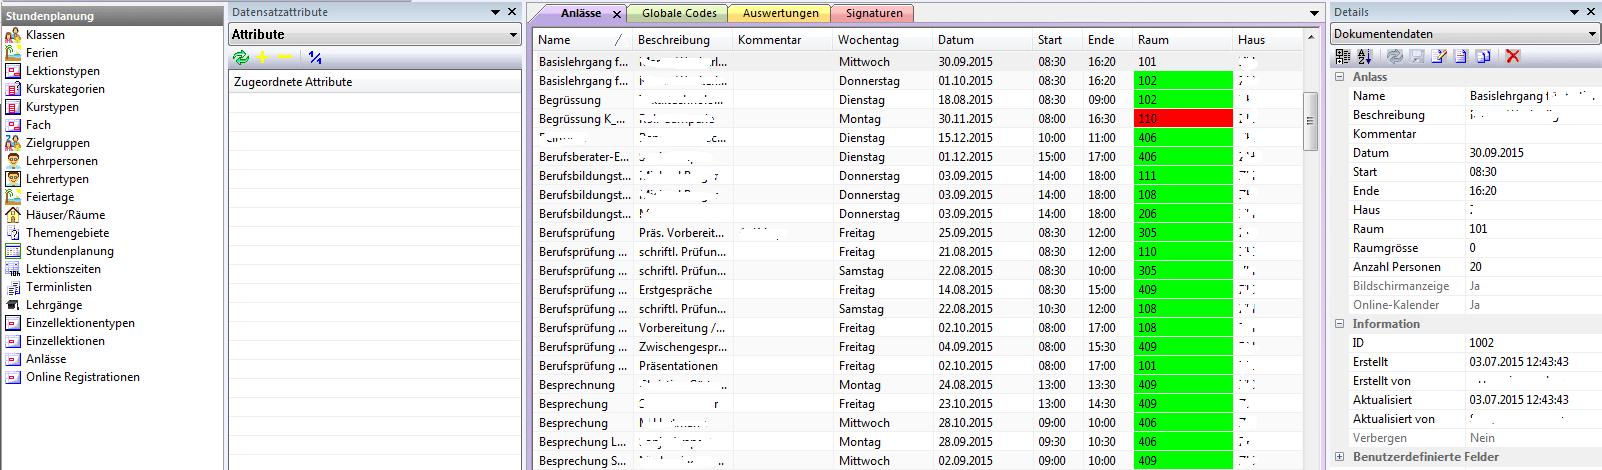Viewport: 1602px width, 470px height.
Task: Expand the Benutzerdefinierte Felder section
Action: 1340,457
